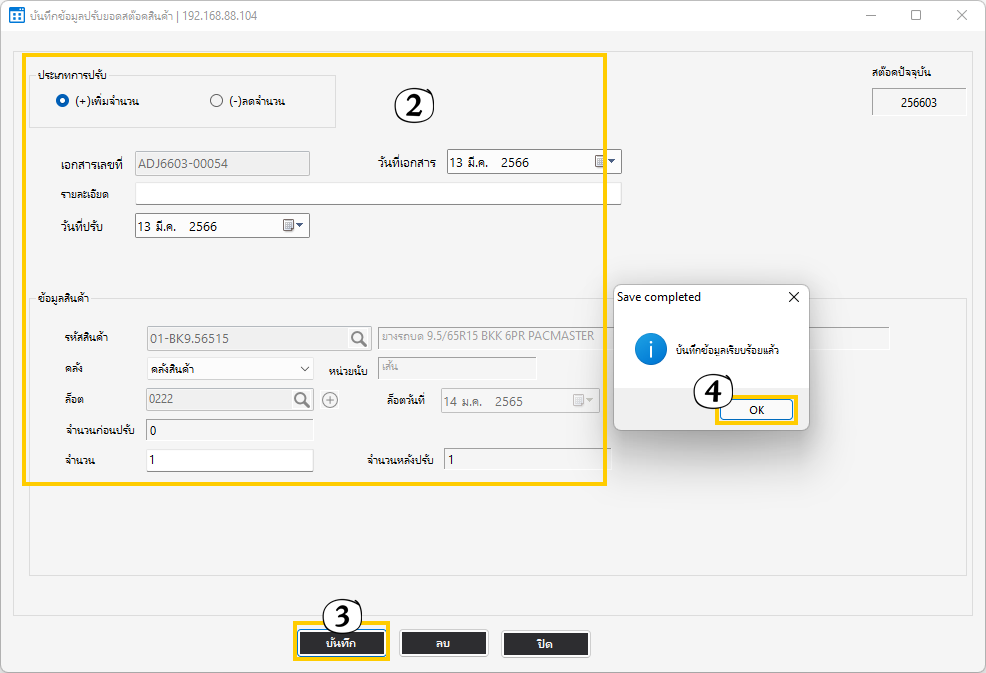The image size is (986, 673).
Task: Click the บันทึก save button
Action: coord(341,643)
